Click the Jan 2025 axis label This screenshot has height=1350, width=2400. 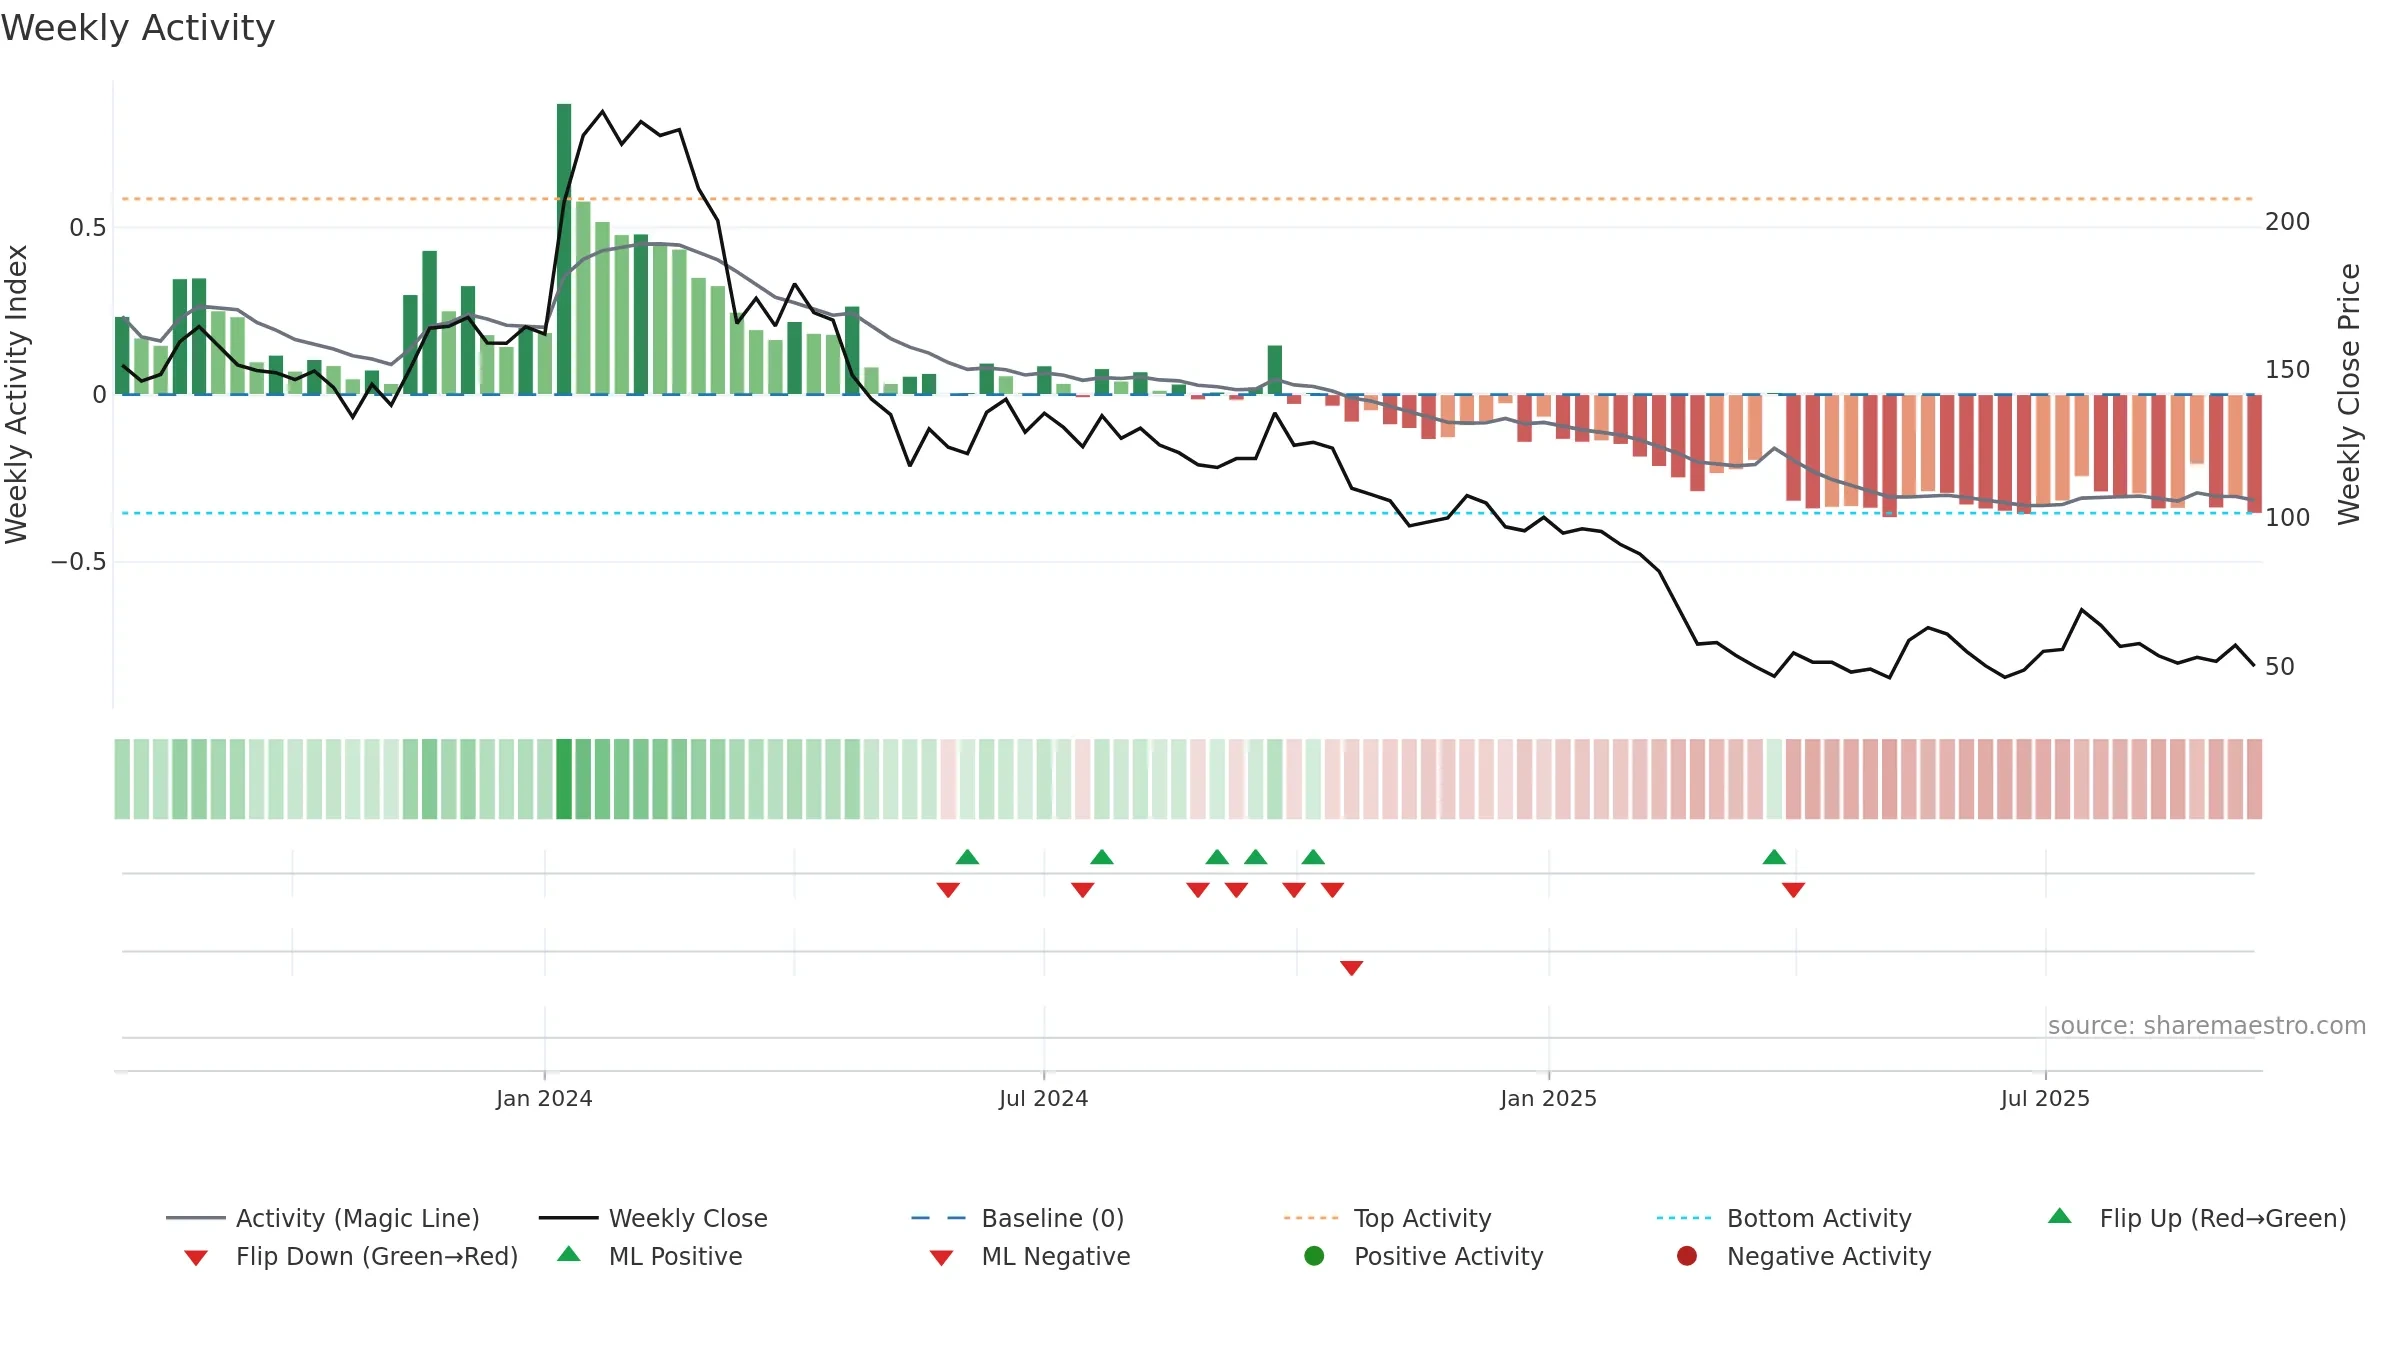pyautogui.click(x=1548, y=1098)
